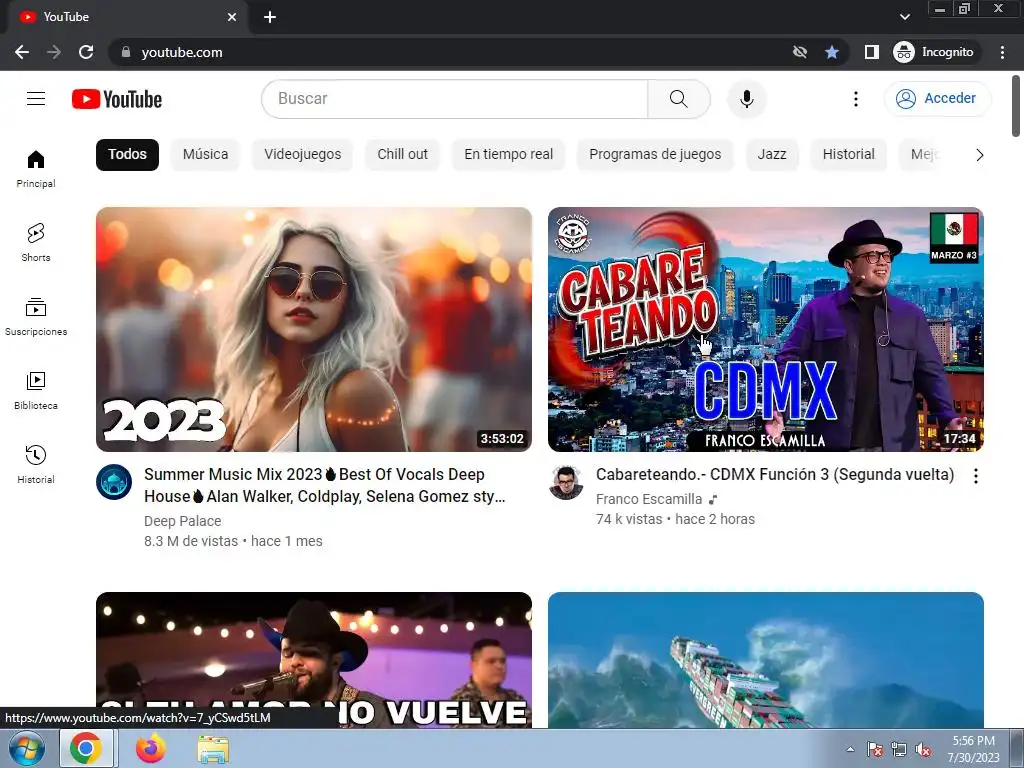Click the page vertical scrollbar
The width and height of the screenshot is (1024, 768).
[1016, 106]
